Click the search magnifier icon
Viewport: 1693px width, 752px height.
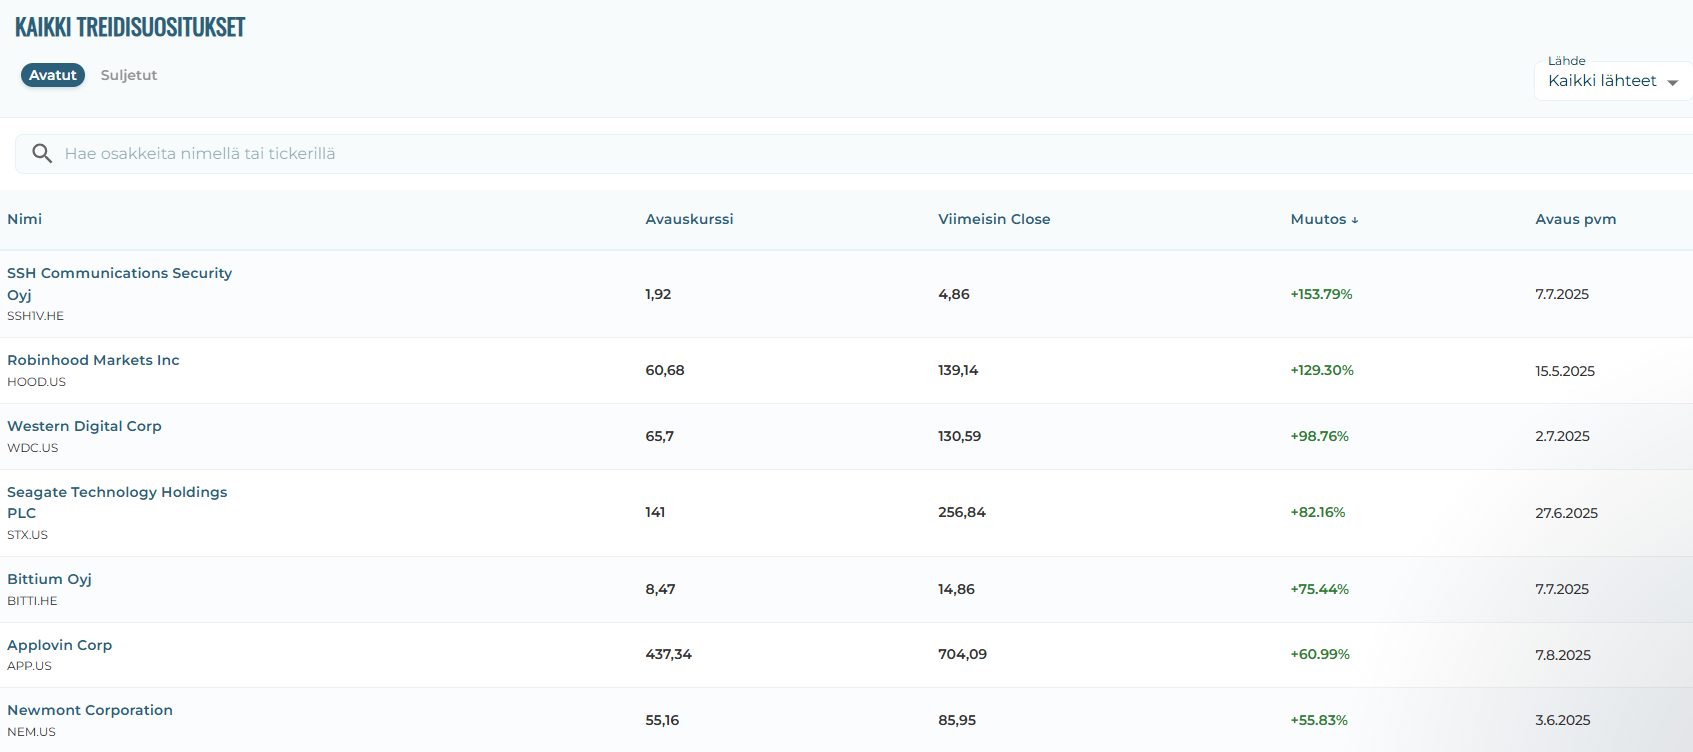(x=42, y=153)
